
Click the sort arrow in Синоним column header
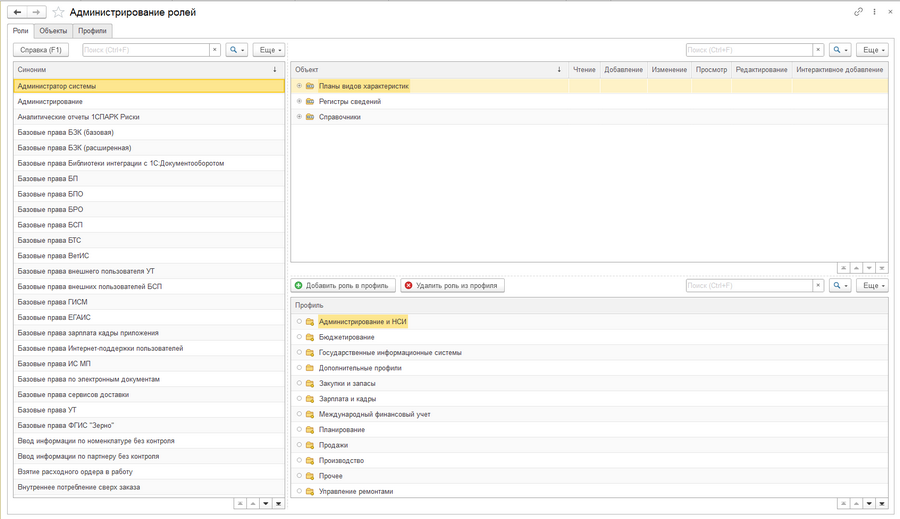point(275,69)
